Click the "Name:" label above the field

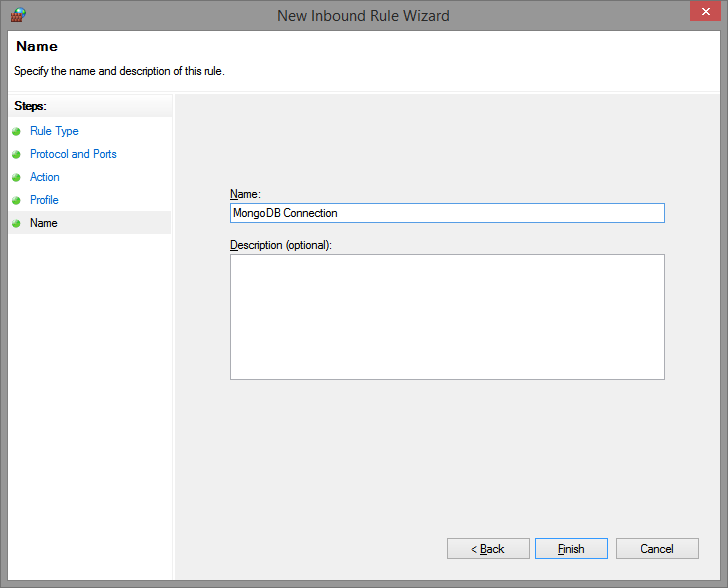245,195
